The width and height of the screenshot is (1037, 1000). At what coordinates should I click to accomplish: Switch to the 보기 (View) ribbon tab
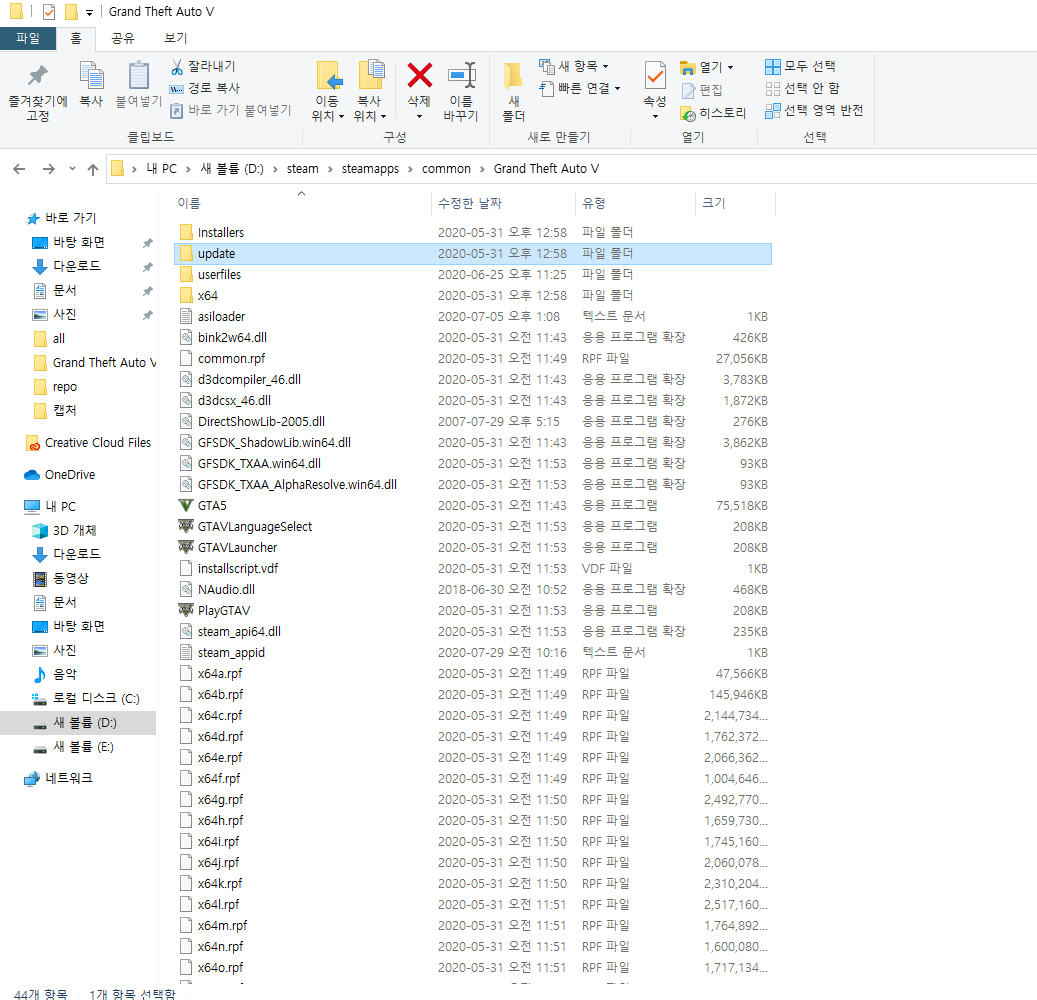[x=175, y=38]
